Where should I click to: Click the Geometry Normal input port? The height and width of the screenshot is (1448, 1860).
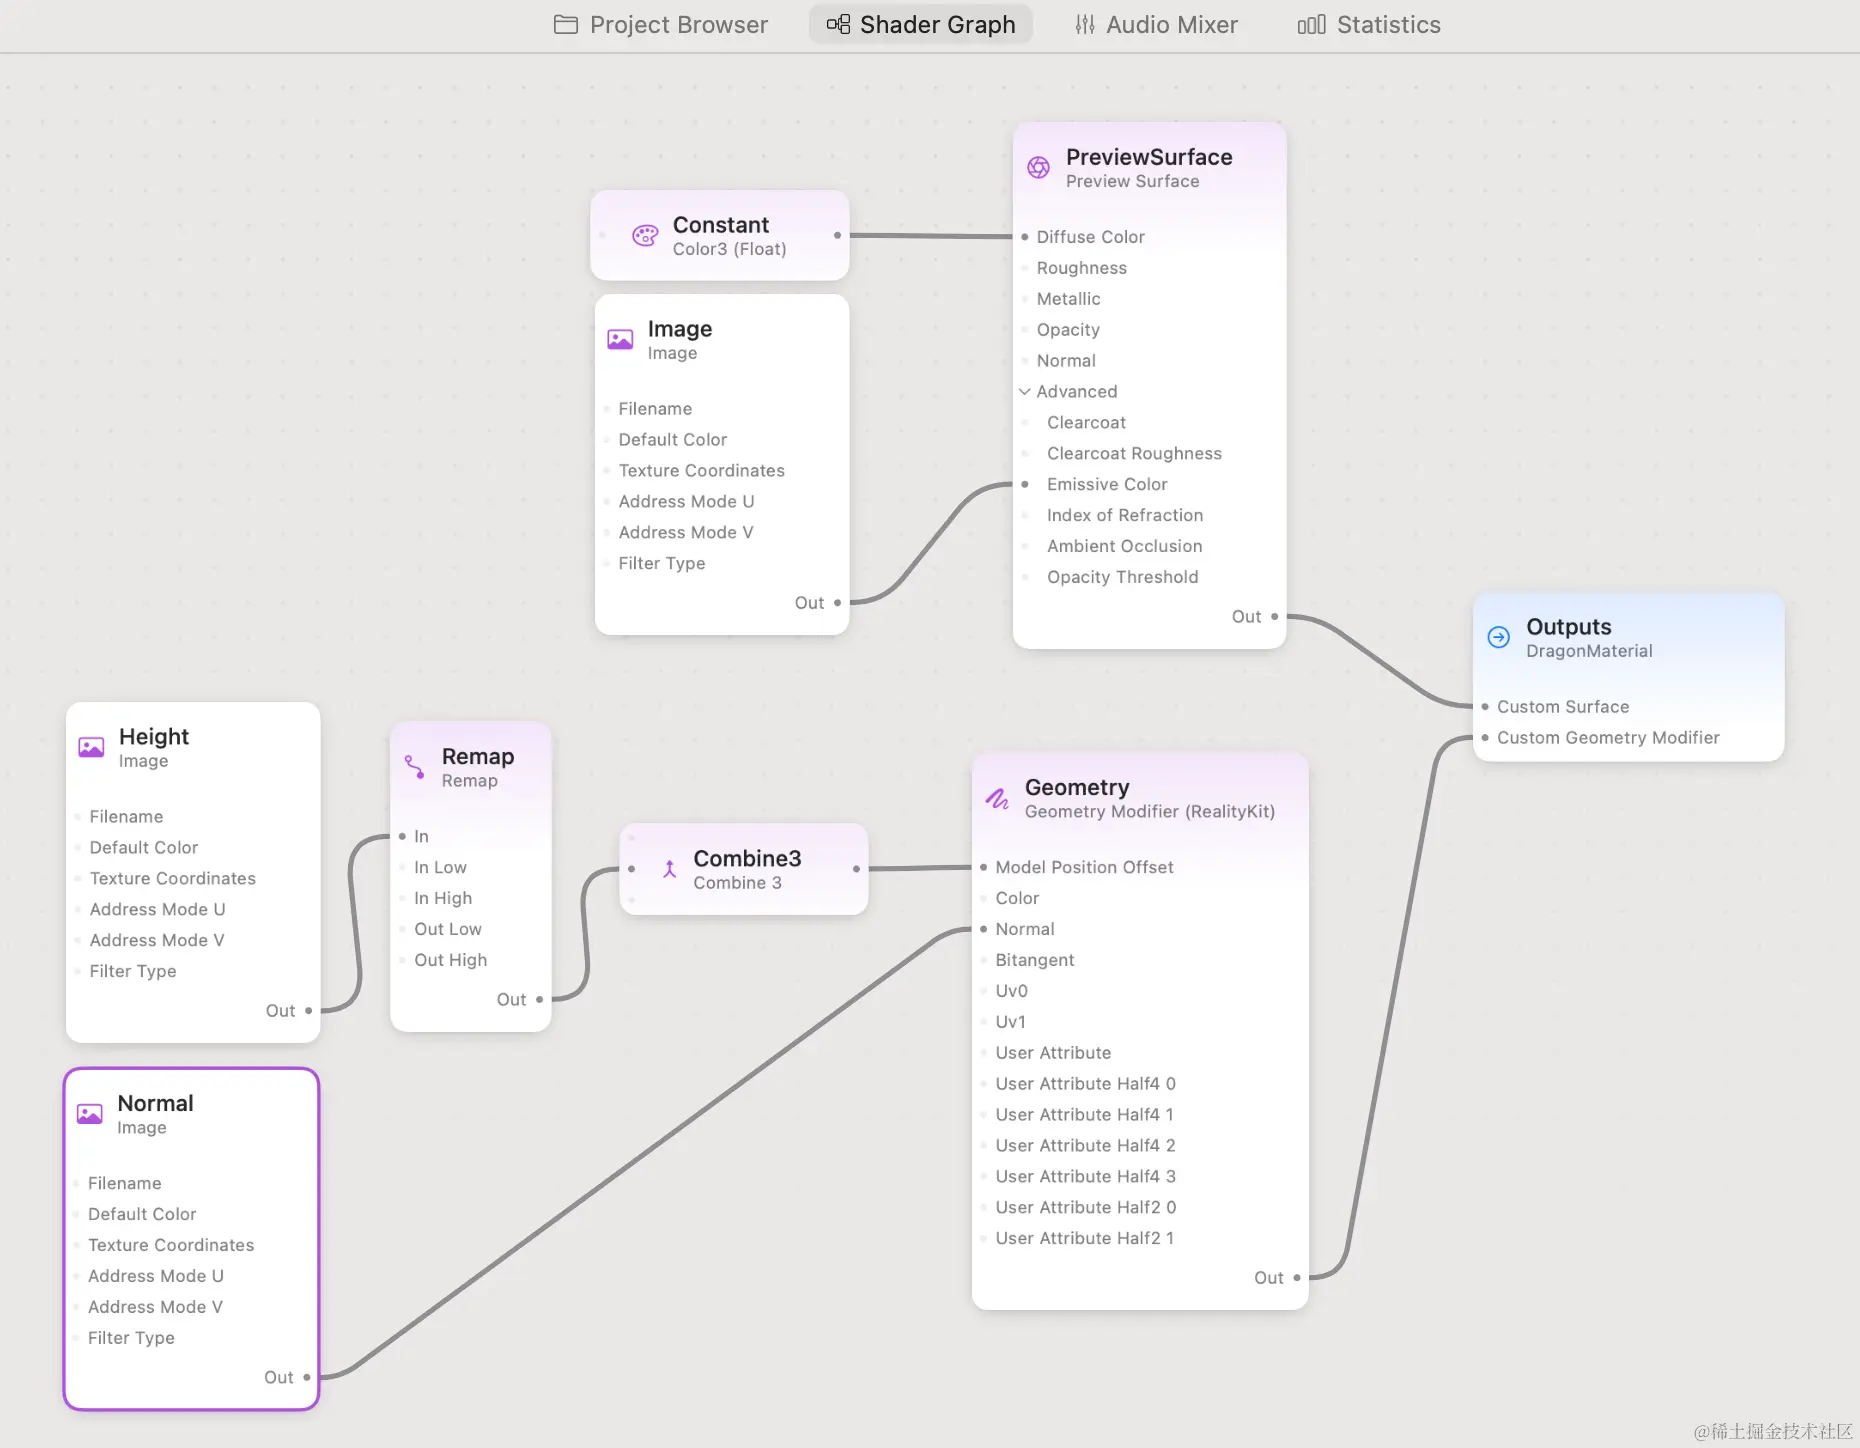pyautogui.click(x=984, y=929)
